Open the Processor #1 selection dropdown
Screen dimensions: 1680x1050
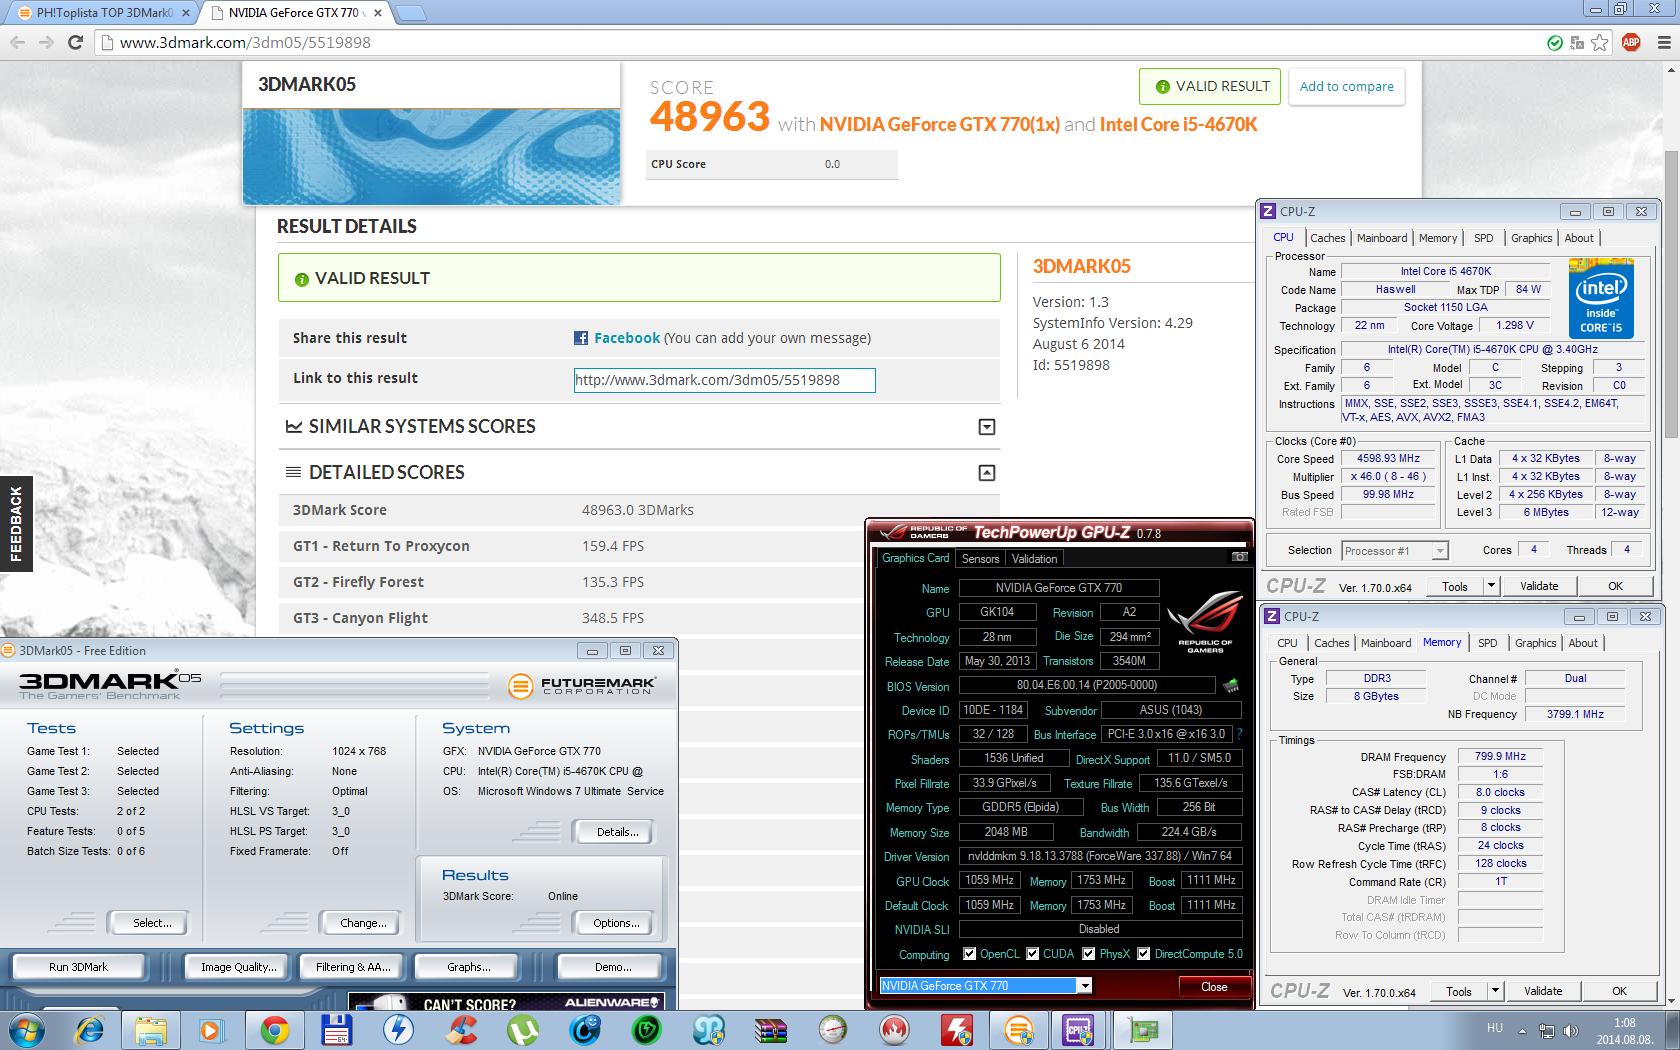[x=1440, y=551]
